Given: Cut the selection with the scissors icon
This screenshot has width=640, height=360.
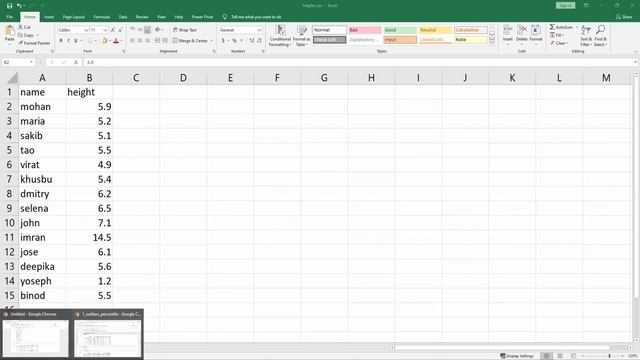Looking at the screenshot, I should pyautogui.click(x=24, y=27).
